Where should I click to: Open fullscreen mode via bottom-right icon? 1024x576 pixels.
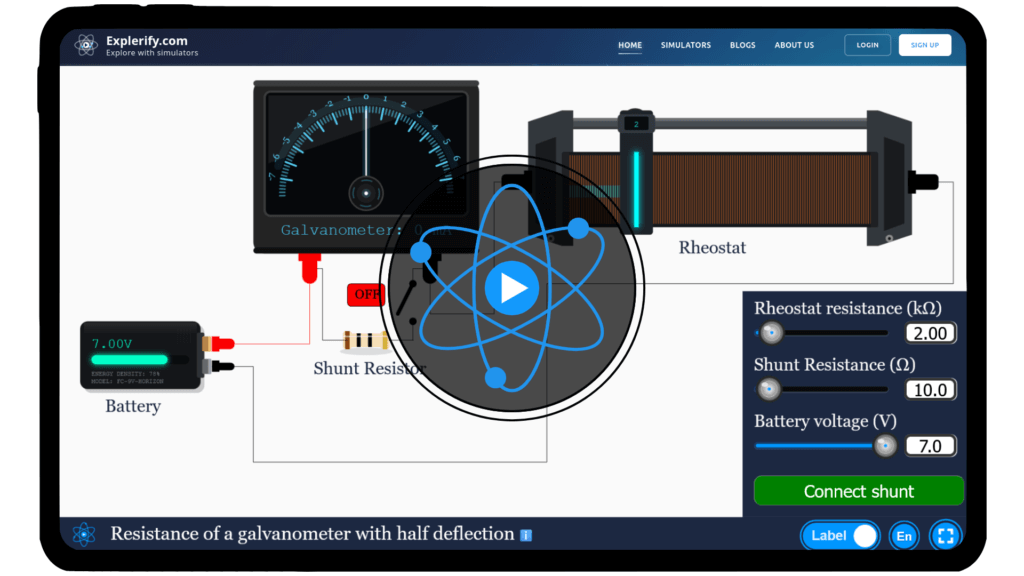pos(944,535)
